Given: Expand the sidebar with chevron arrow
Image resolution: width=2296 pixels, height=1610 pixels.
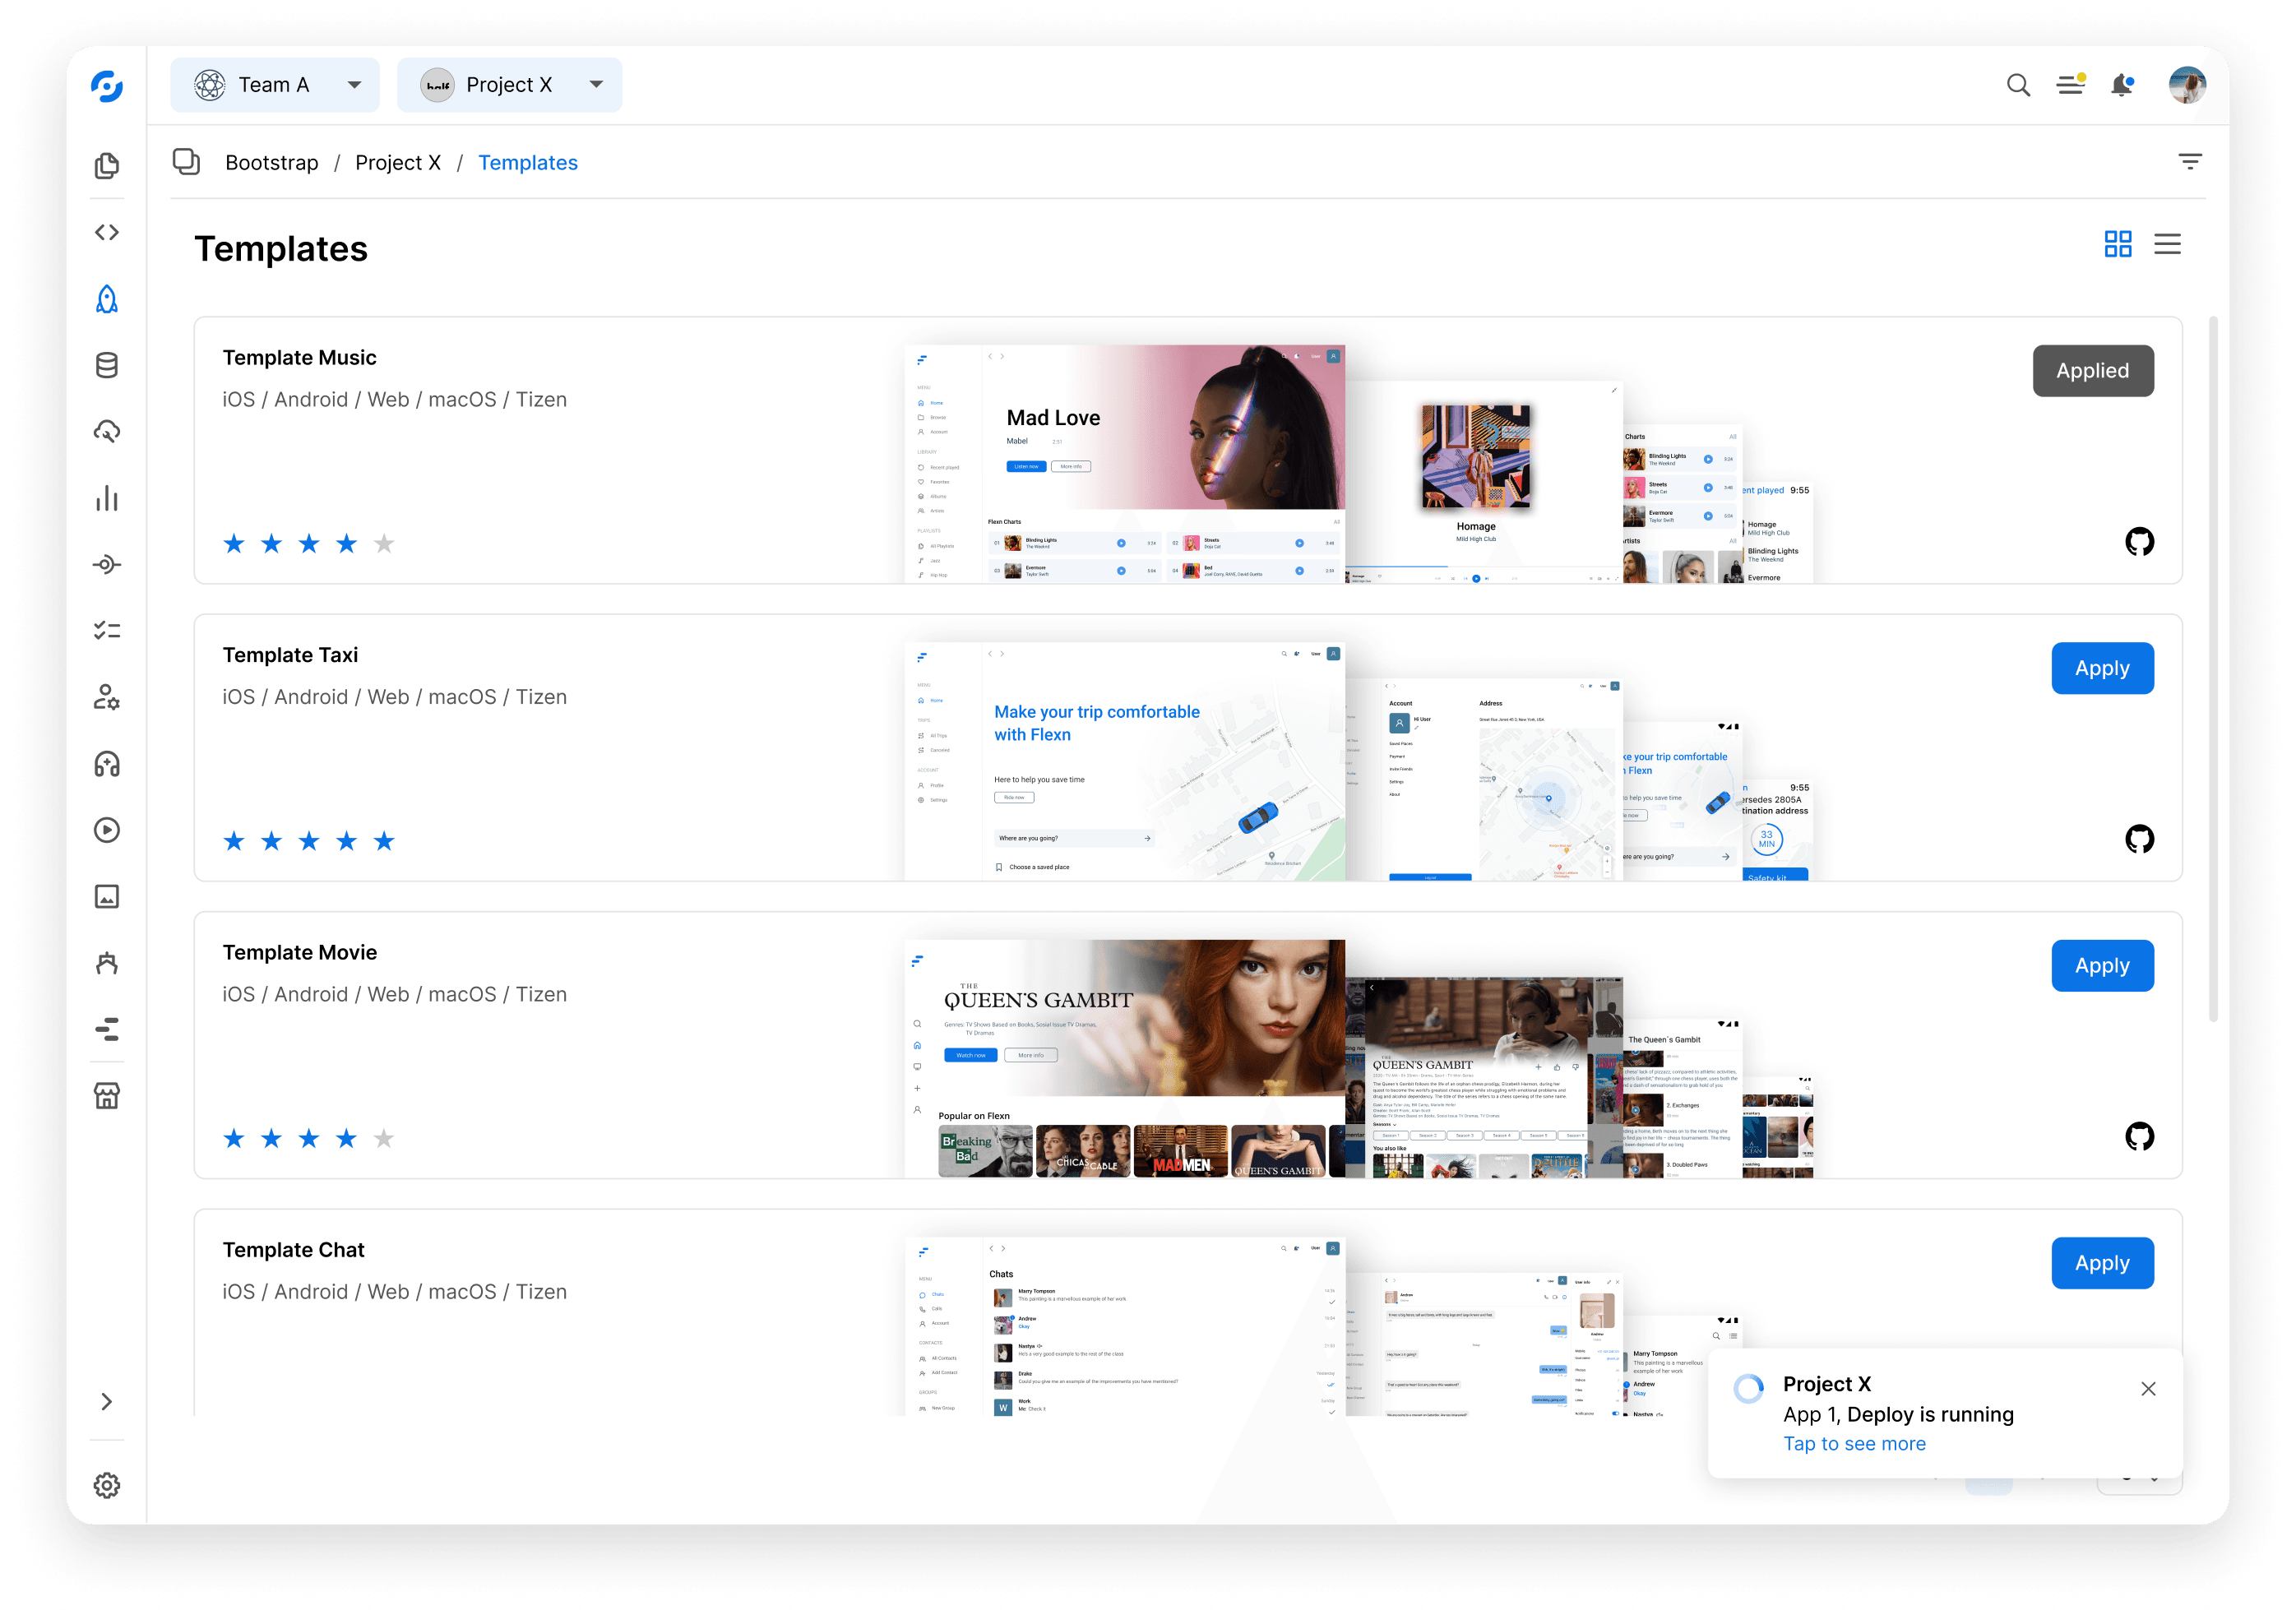Looking at the screenshot, I should (x=107, y=1401).
